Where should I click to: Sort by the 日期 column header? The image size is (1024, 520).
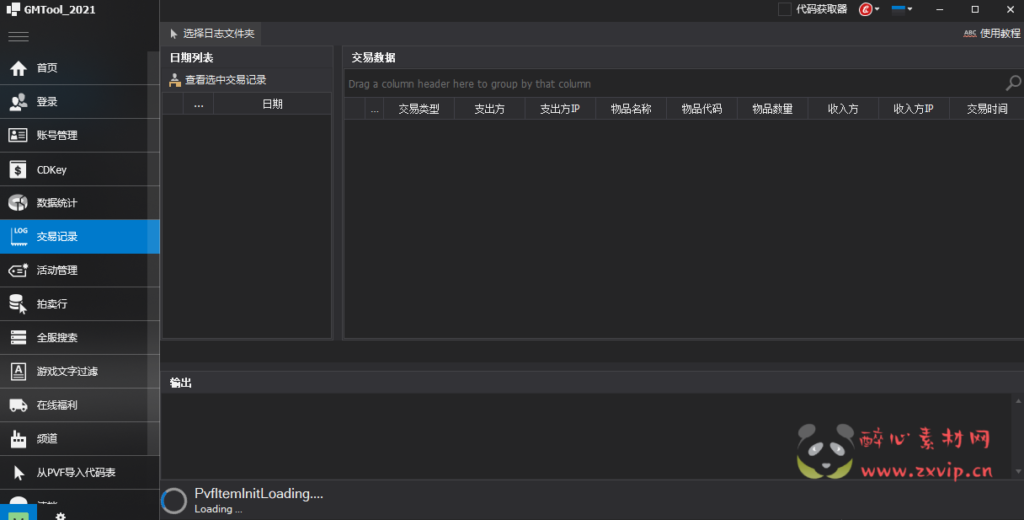coord(272,104)
